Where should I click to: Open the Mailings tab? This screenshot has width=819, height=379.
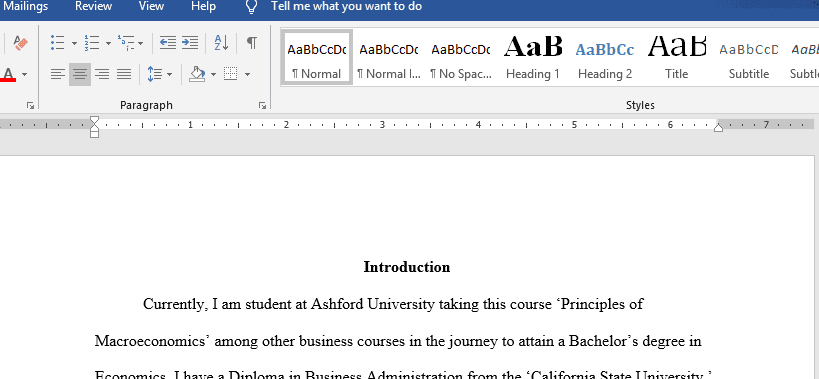[x=25, y=6]
